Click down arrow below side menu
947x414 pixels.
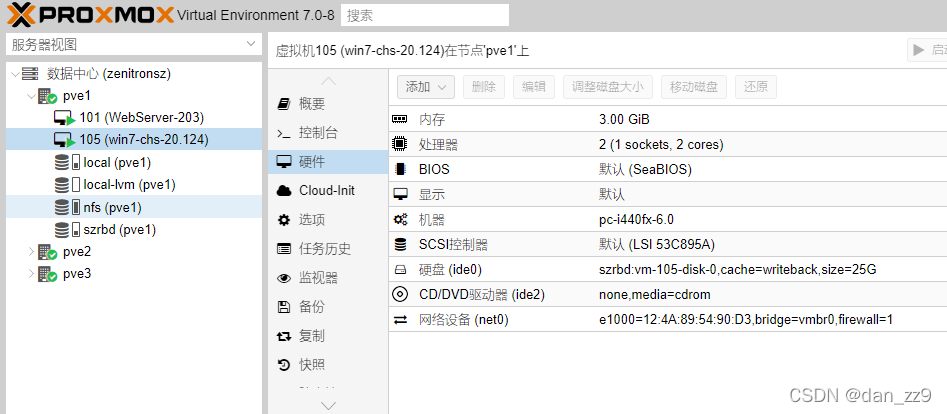328,406
